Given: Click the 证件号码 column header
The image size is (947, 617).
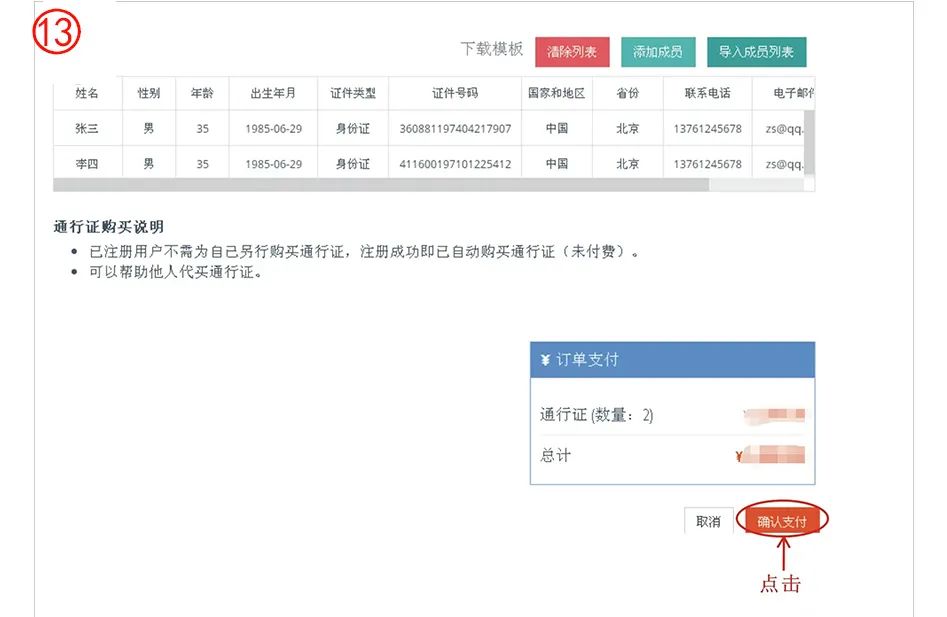Looking at the screenshot, I should click(x=455, y=93).
